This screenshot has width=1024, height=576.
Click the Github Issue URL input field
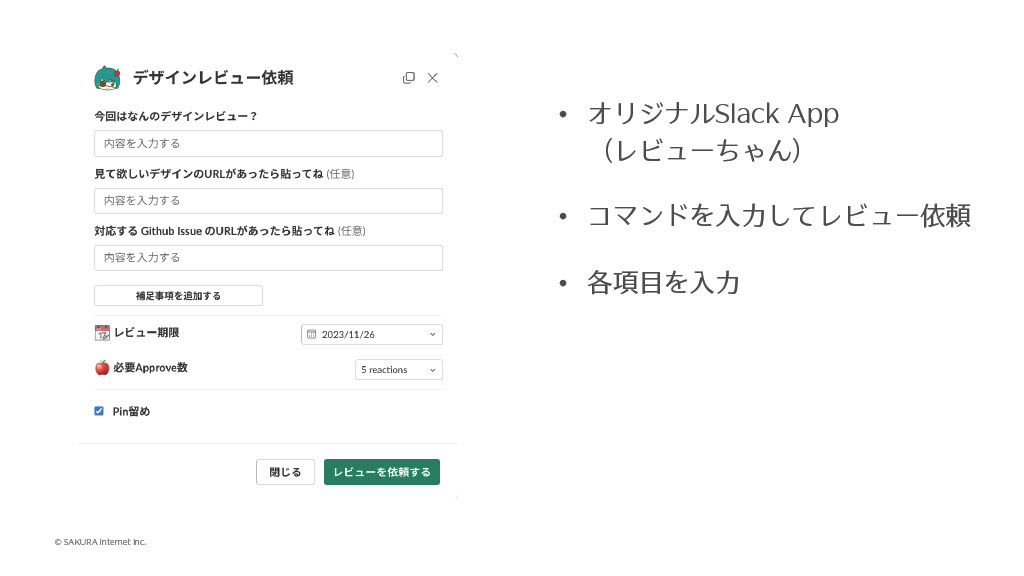tap(268, 258)
